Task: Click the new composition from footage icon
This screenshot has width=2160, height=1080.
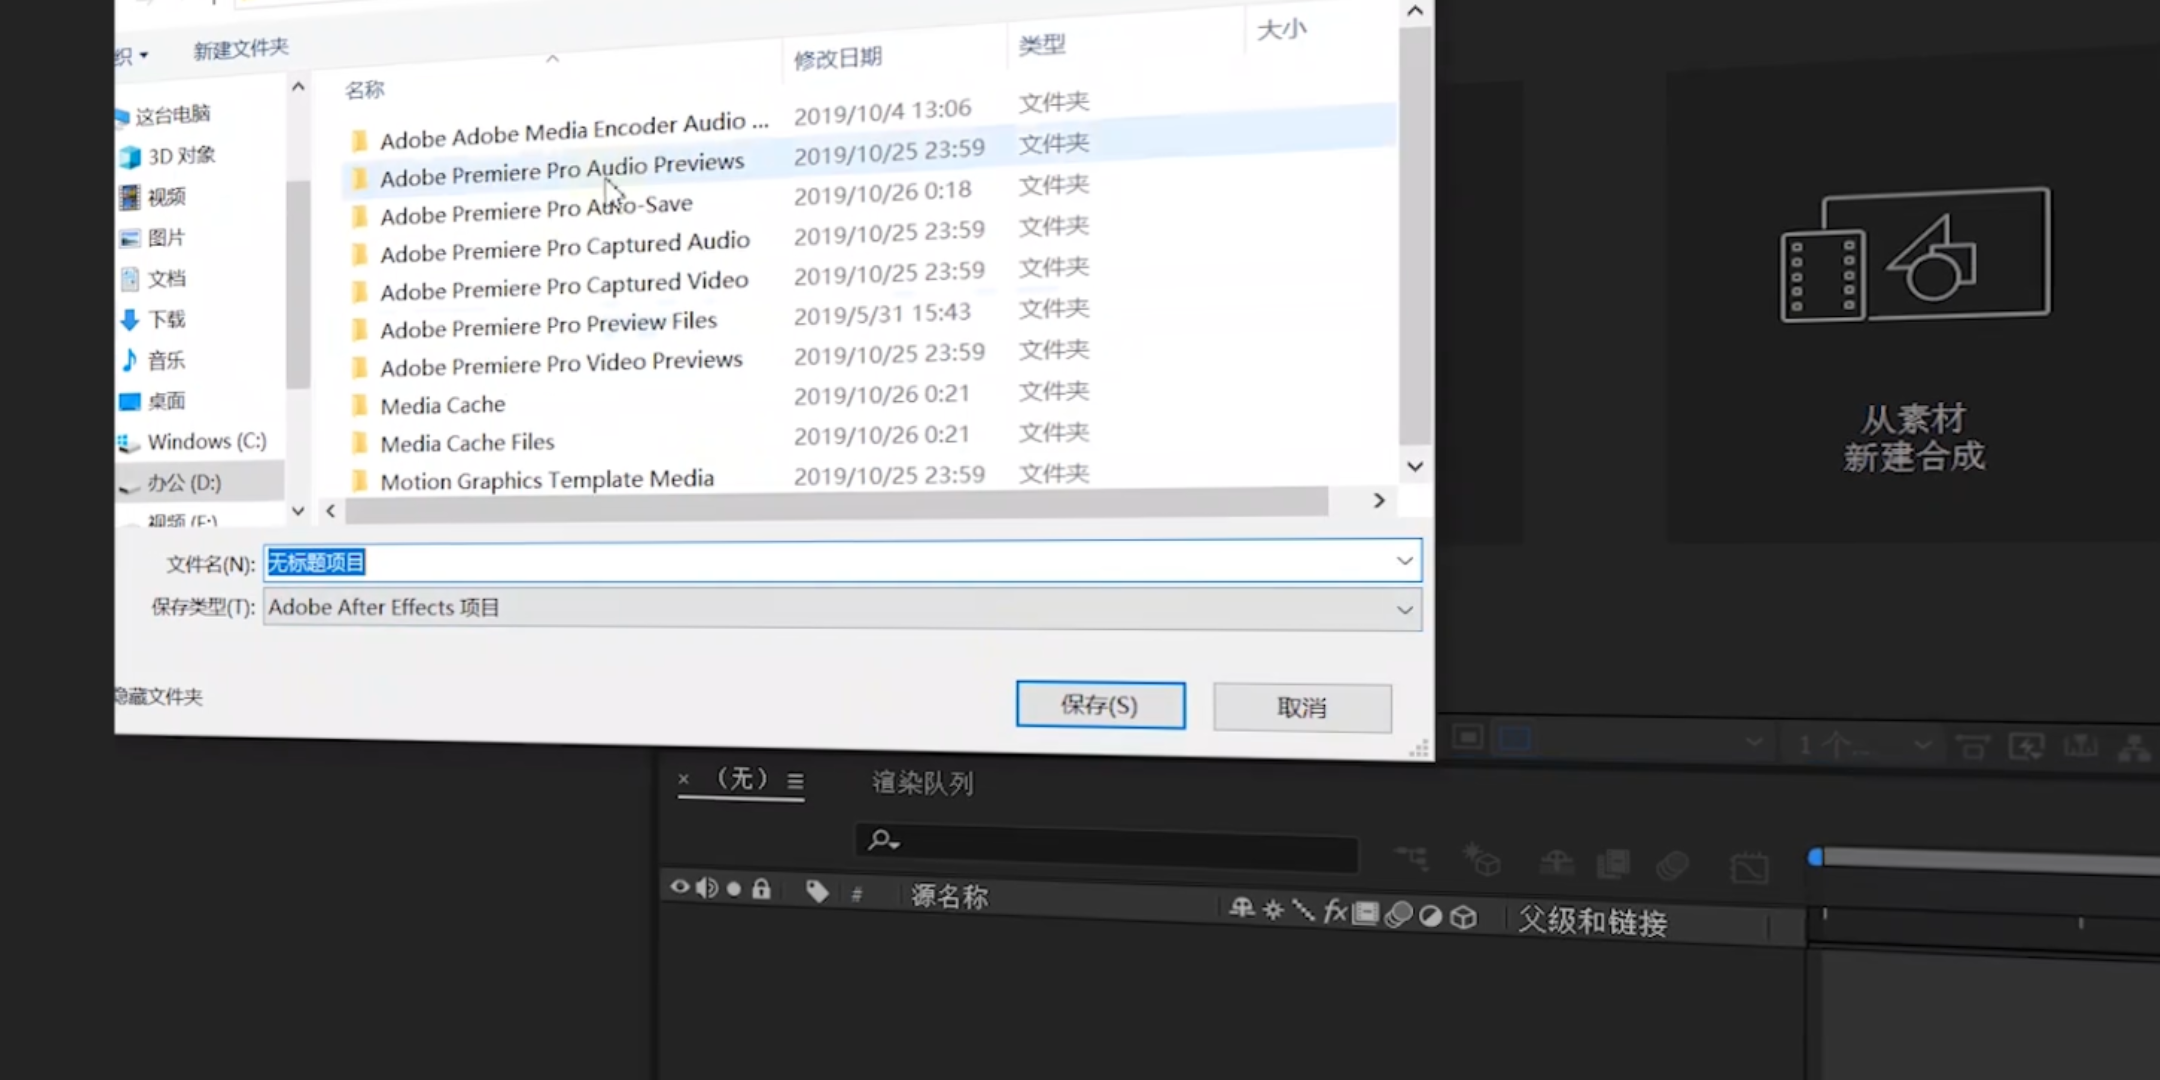Action: [x=1915, y=255]
